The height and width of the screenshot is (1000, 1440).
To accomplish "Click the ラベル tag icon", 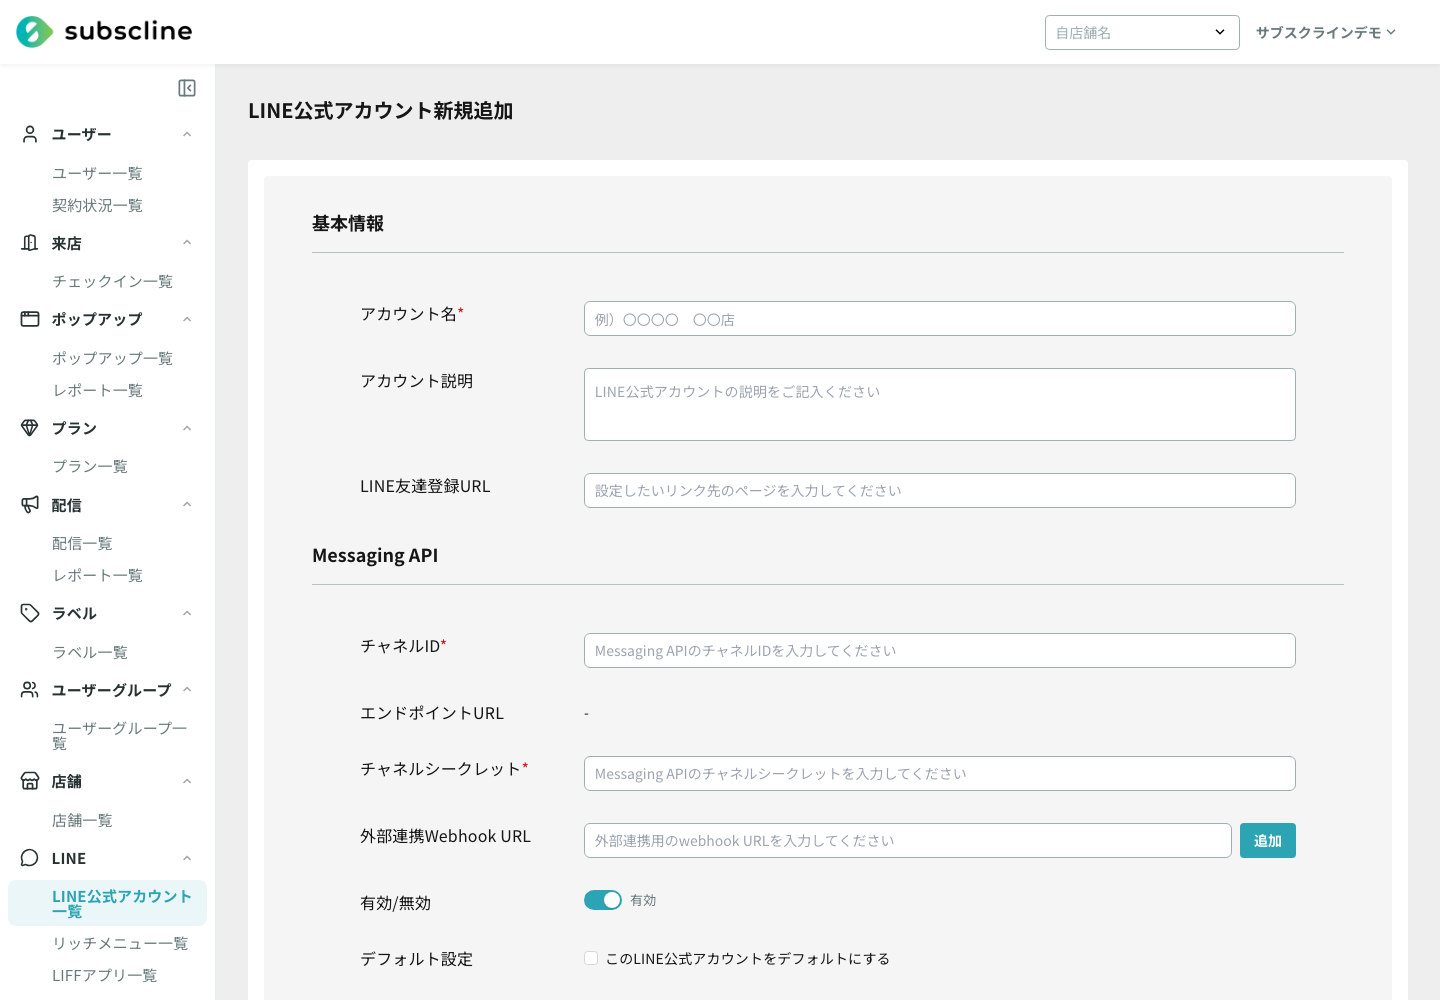I will [x=30, y=613].
